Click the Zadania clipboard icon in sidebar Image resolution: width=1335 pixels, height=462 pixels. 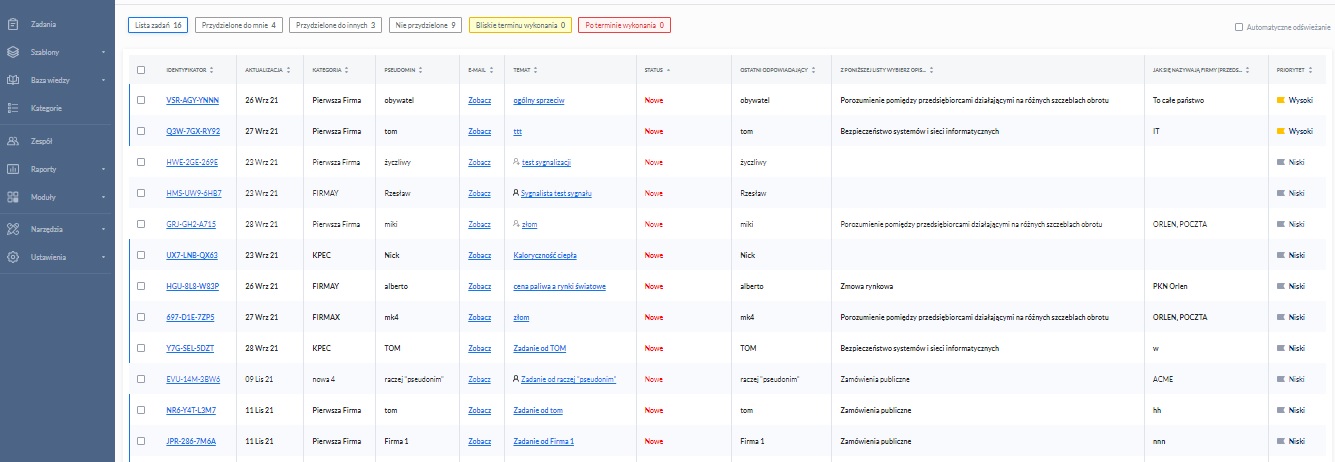click(x=13, y=22)
